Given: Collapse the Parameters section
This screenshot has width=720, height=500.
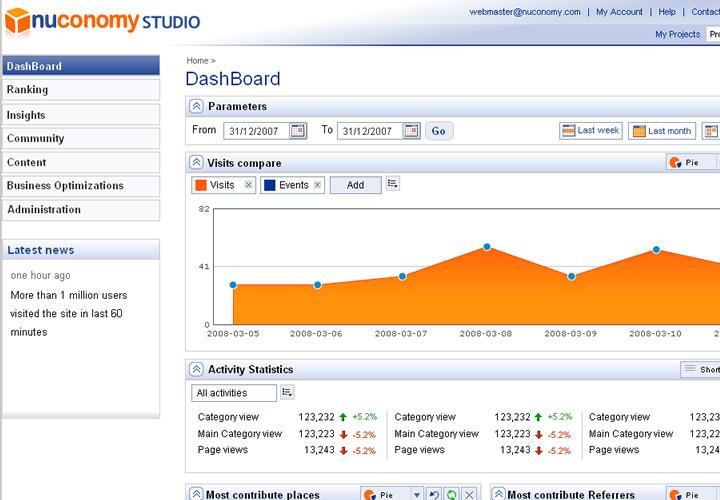Looking at the screenshot, I should (196, 107).
